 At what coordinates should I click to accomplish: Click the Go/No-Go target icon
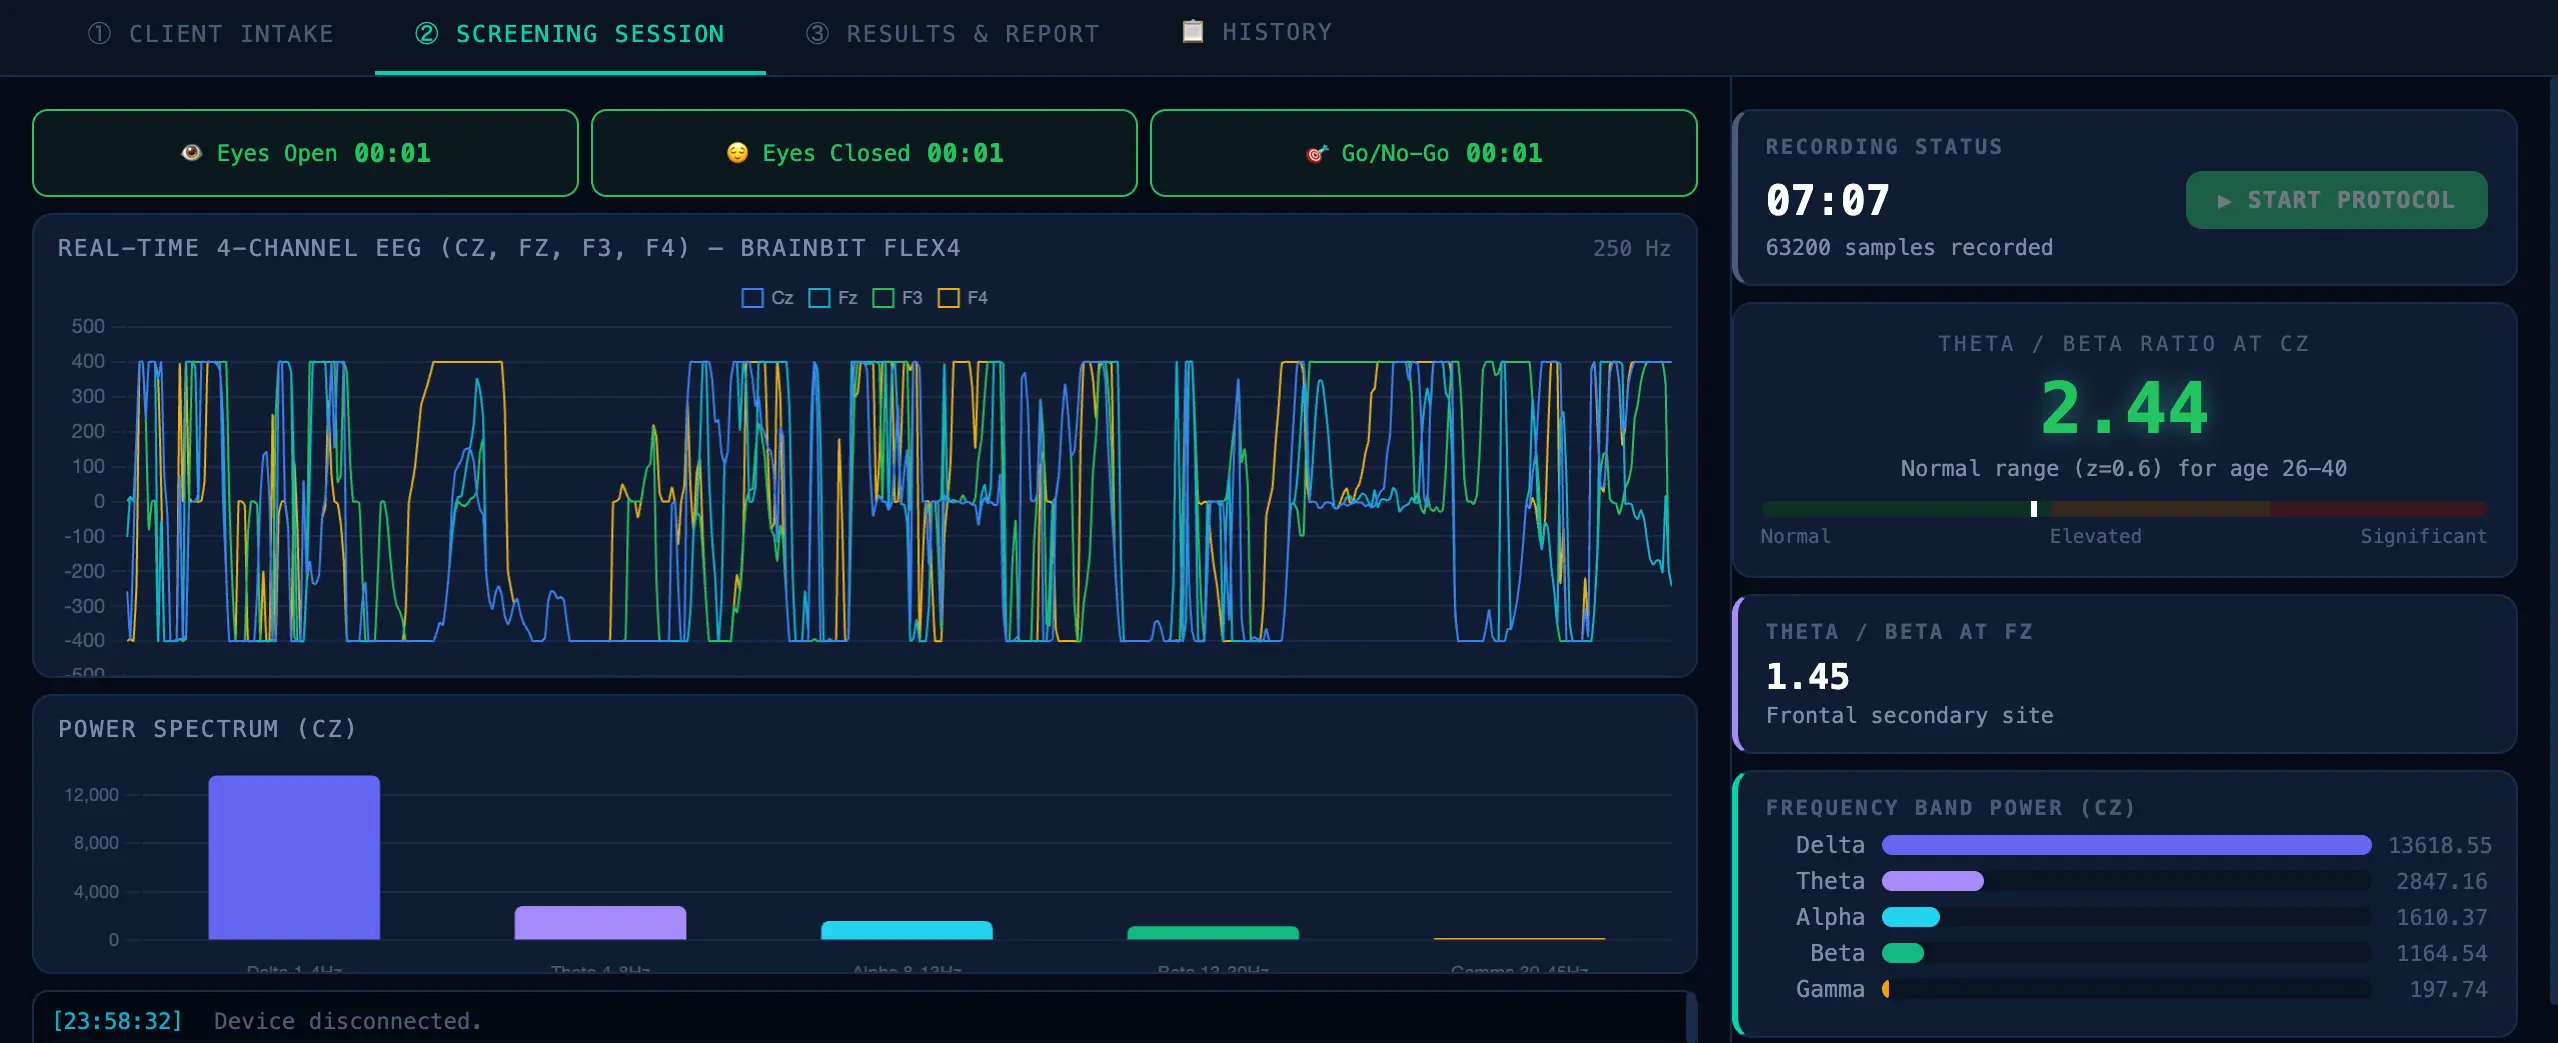tap(1317, 154)
